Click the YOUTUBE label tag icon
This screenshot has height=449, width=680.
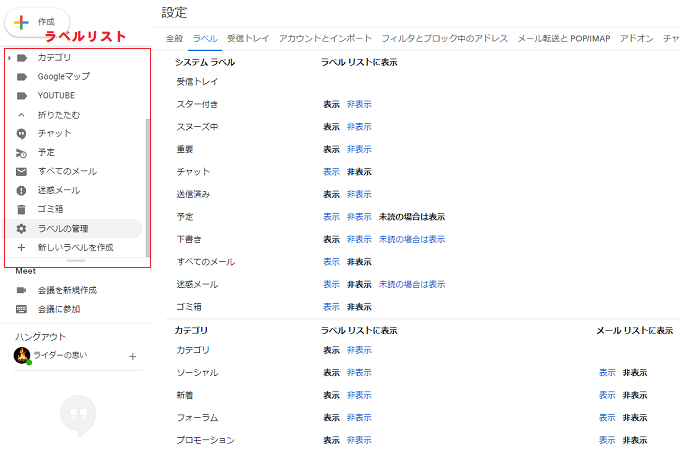click(x=22, y=96)
